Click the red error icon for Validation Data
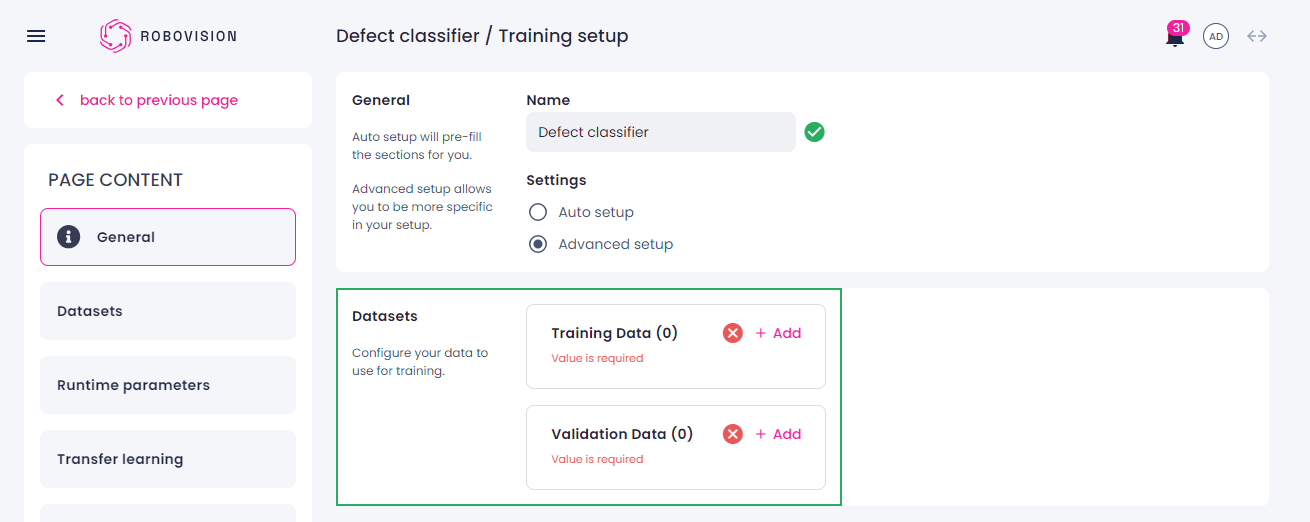The height and width of the screenshot is (522, 1310). click(733, 434)
